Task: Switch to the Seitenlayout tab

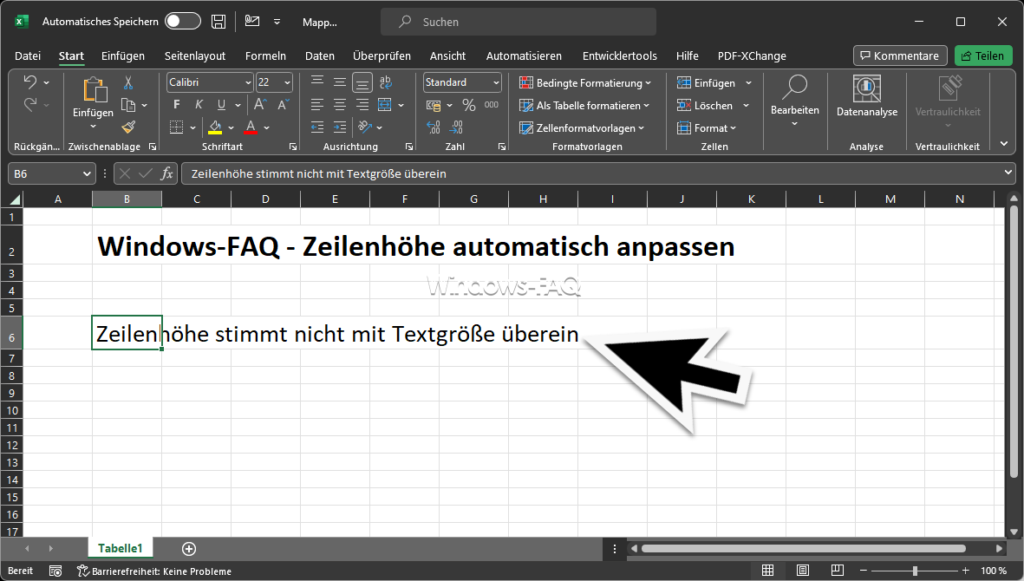Action: [195, 56]
